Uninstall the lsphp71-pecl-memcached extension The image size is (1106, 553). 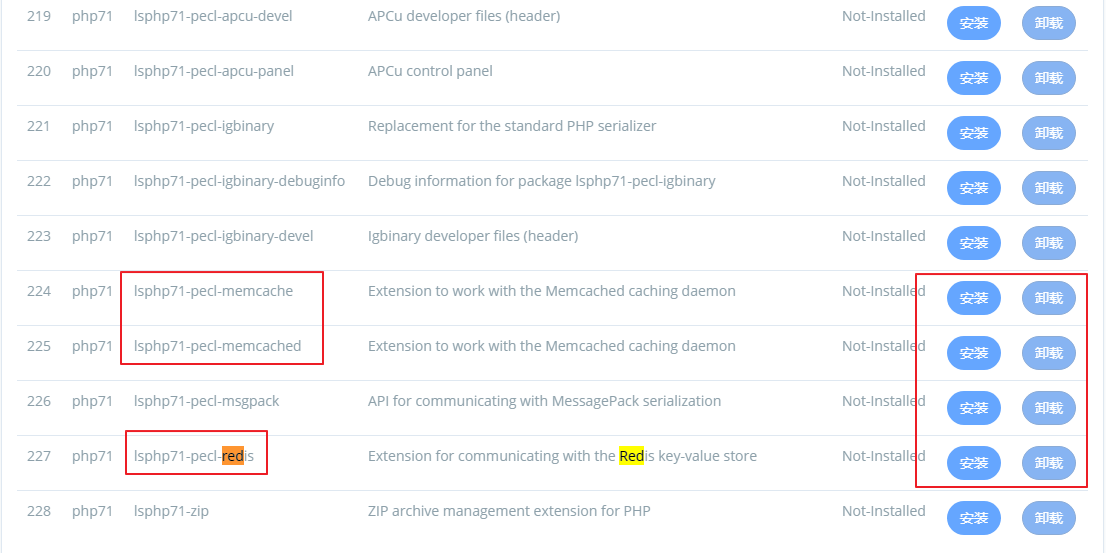pyautogui.click(x=1049, y=353)
